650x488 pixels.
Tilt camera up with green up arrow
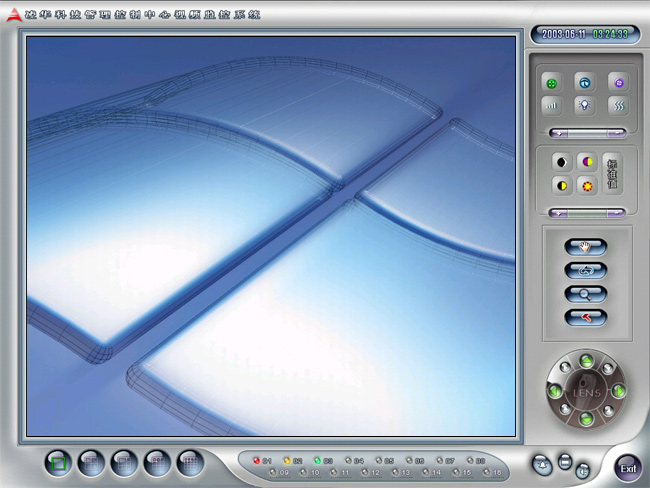pos(586,361)
